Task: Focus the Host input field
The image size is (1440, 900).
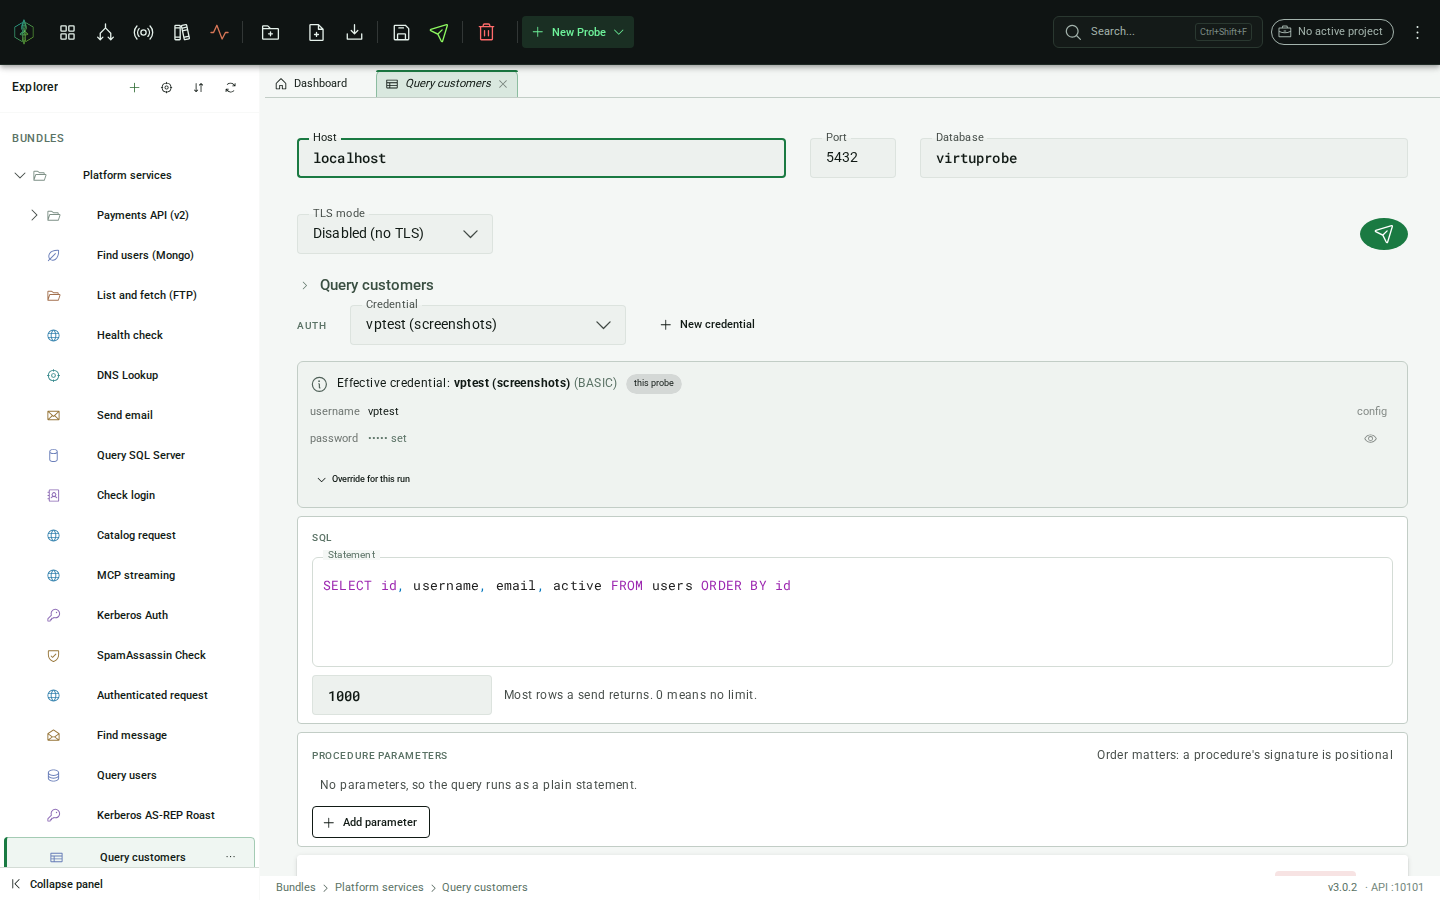Action: click(541, 158)
